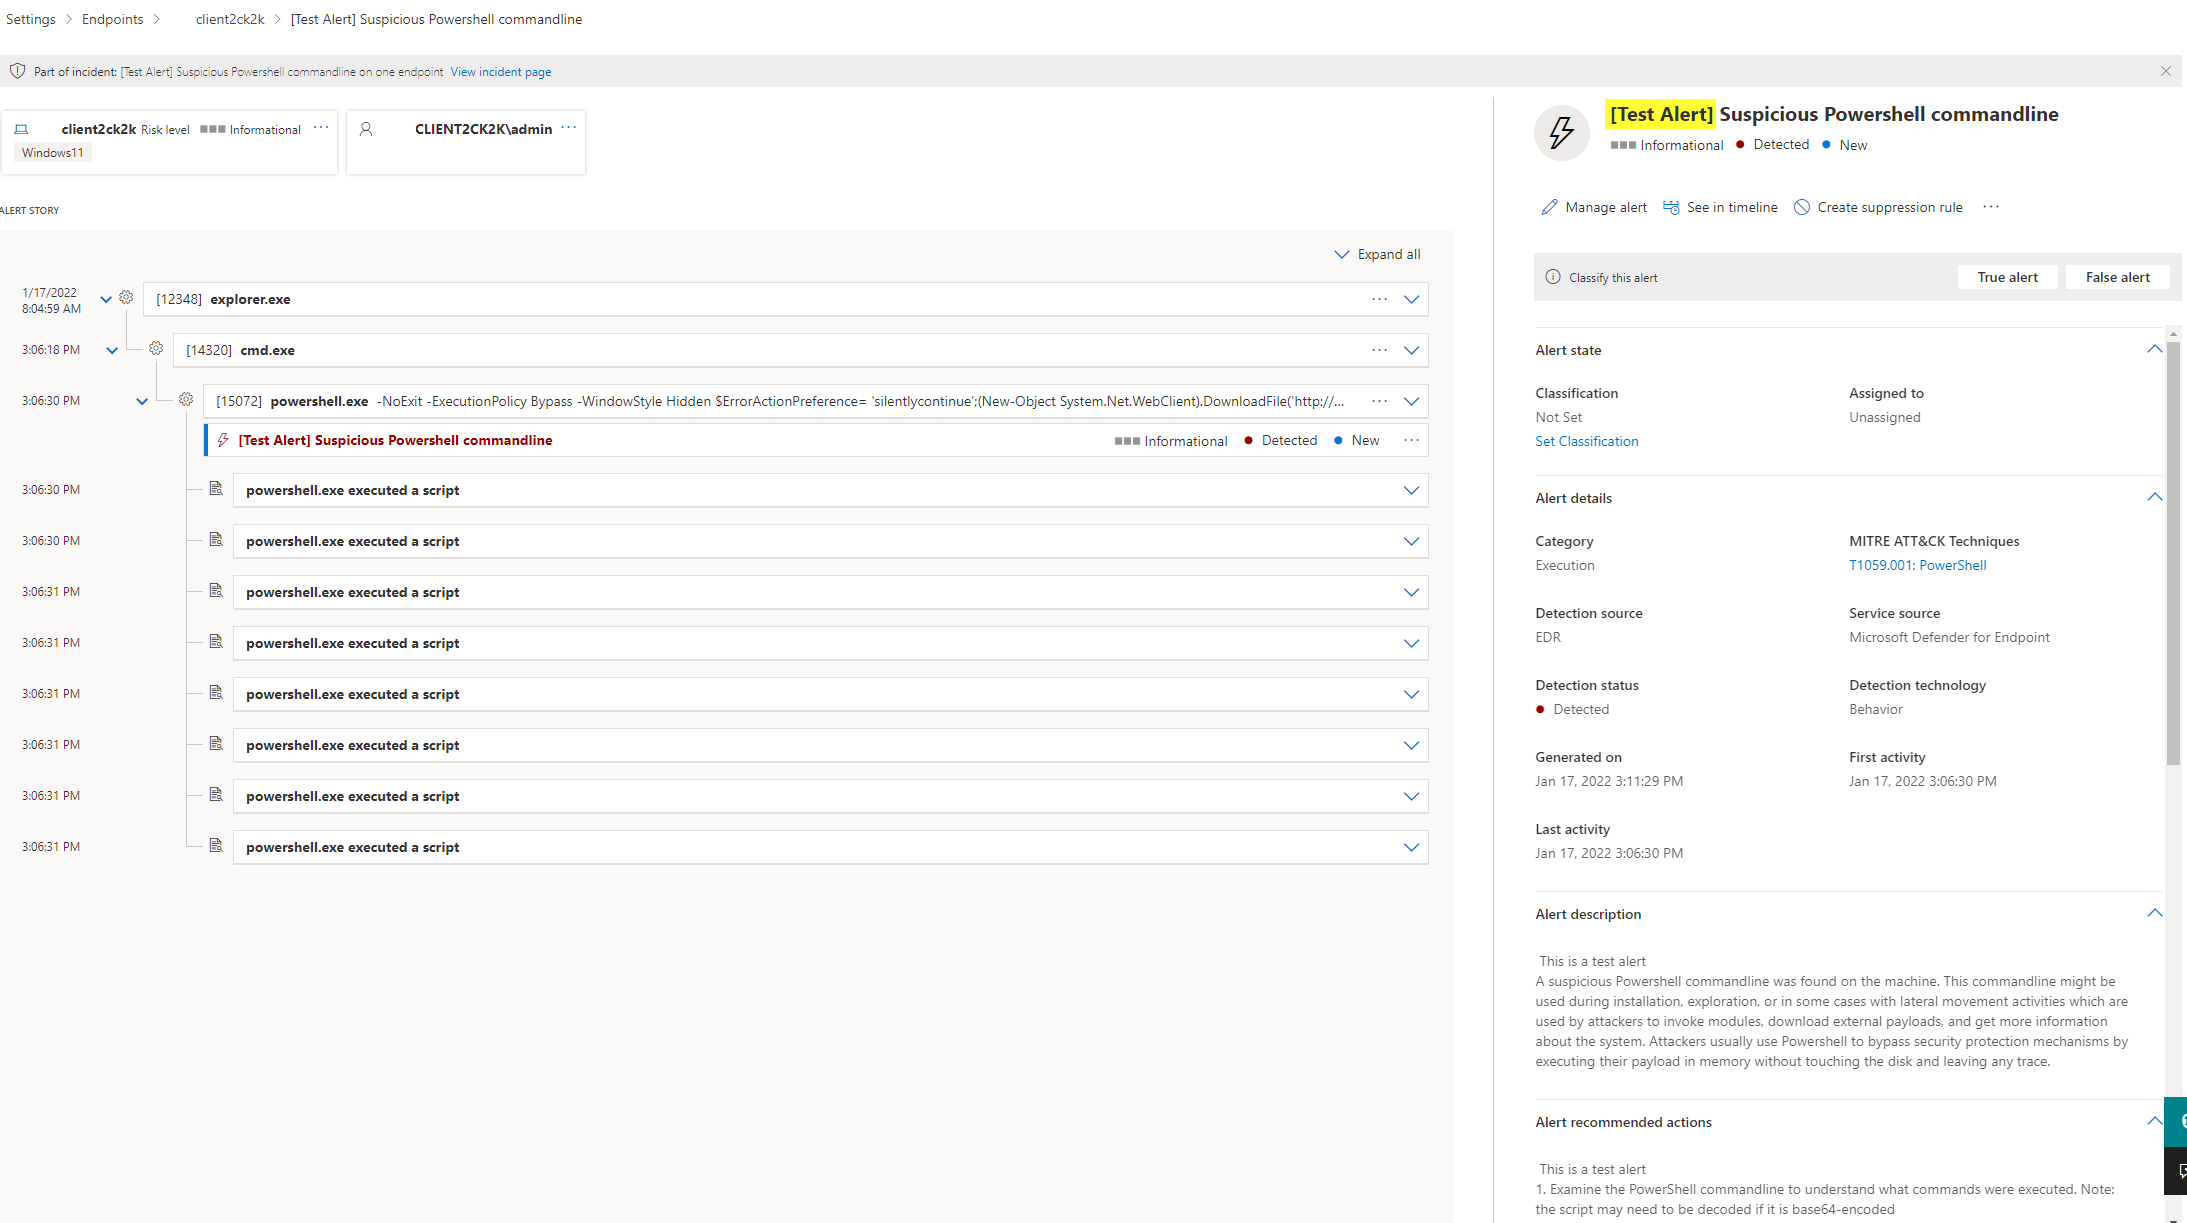Viewport: 2187px width, 1223px height.
Task: Open ellipsis menu on powershell.exe process row
Action: point(1379,401)
